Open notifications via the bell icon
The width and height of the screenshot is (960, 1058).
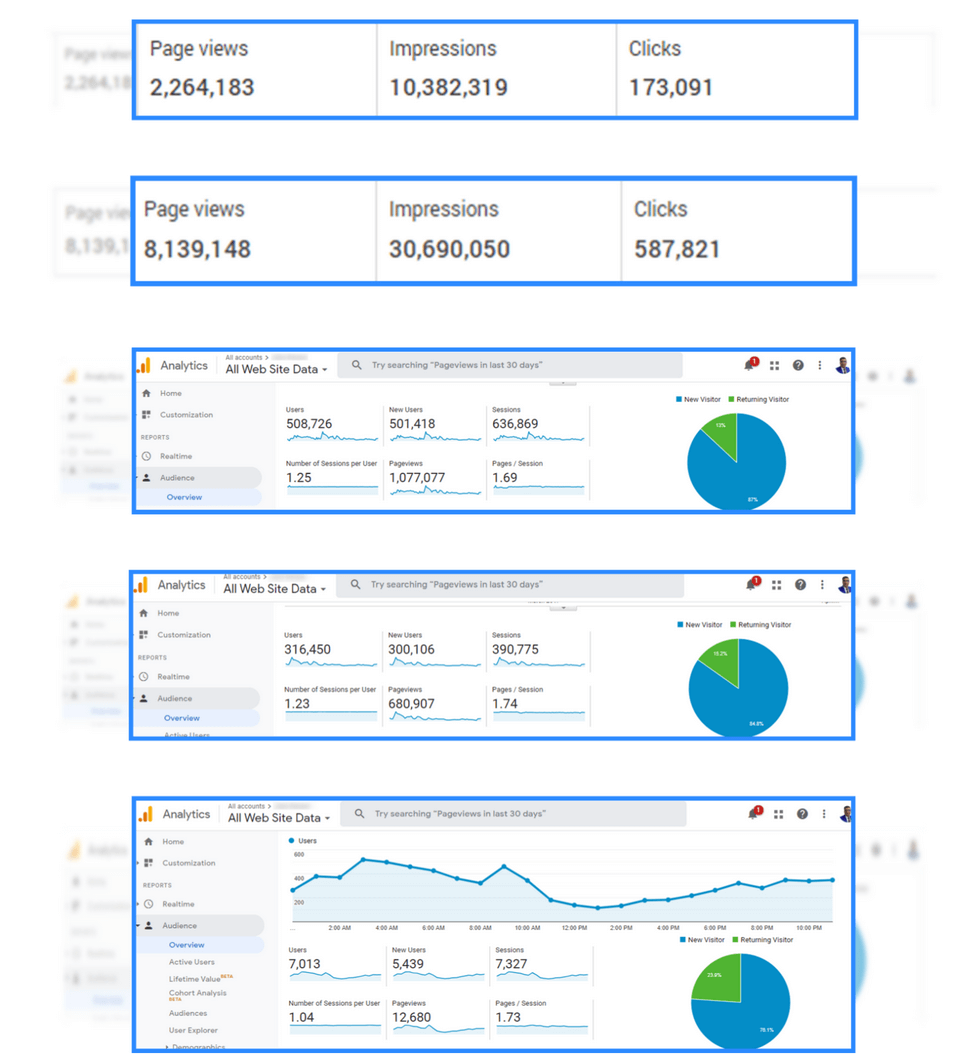pyautogui.click(x=752, y=813)
